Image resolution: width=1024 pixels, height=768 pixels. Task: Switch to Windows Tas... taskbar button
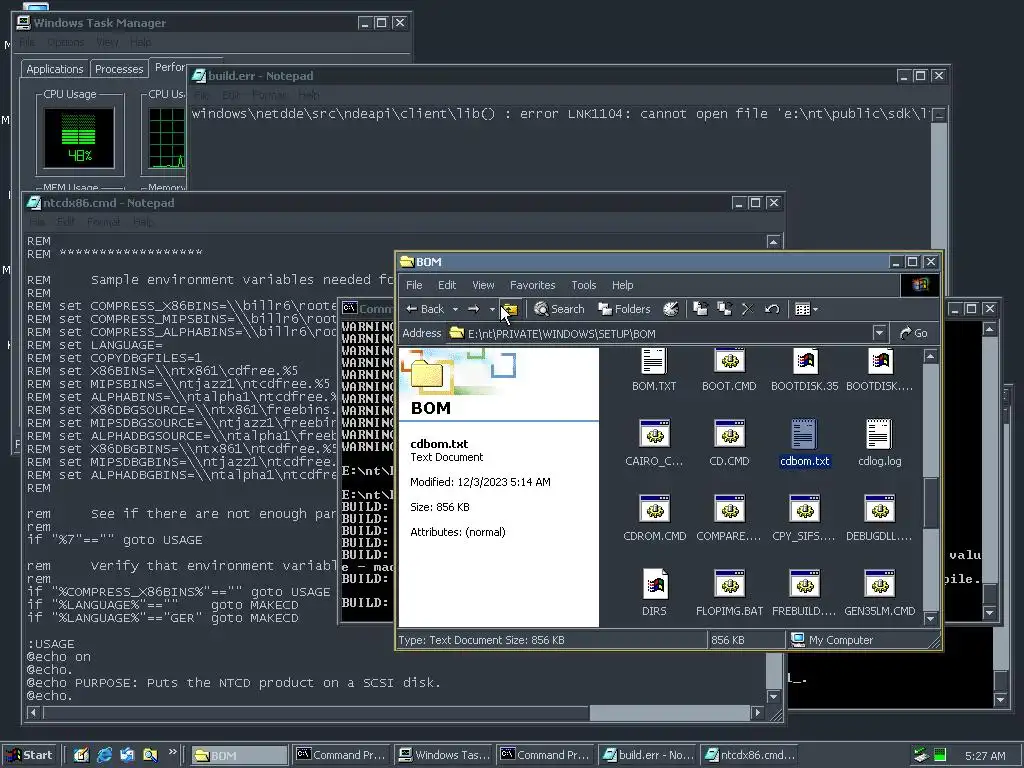pyautogui.click(x=444, y=756)
